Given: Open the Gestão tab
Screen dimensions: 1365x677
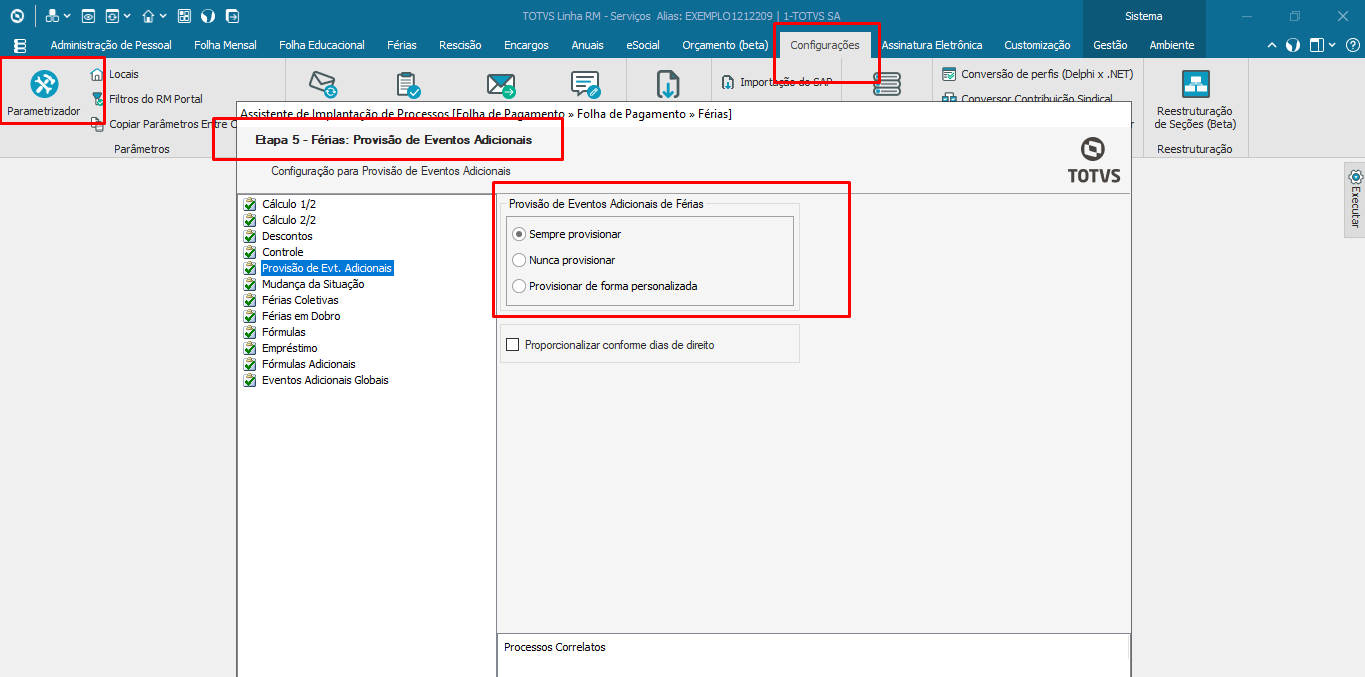Looking at the screenshot, I should (1110, 45).
